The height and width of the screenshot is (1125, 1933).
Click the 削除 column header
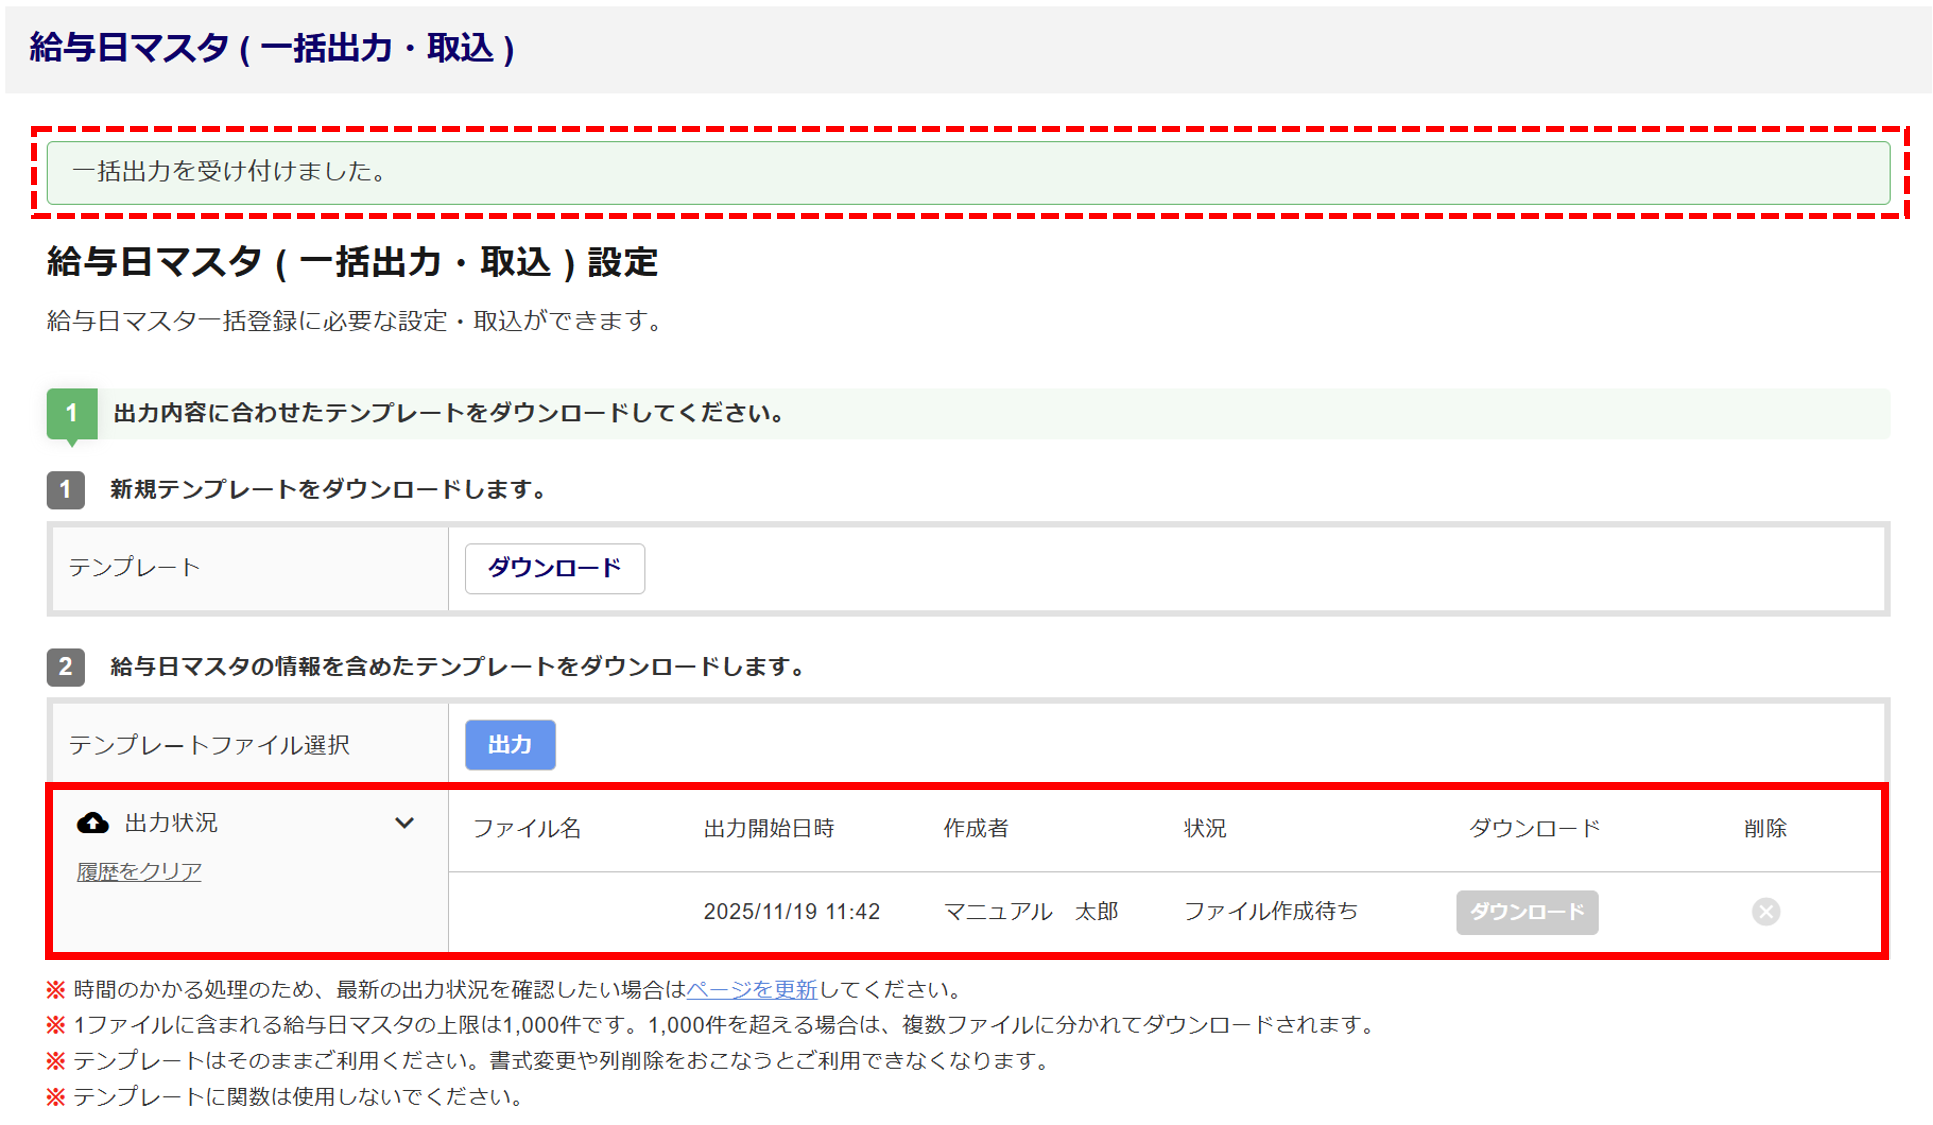pyautogui.click(x=1764, y=828)
